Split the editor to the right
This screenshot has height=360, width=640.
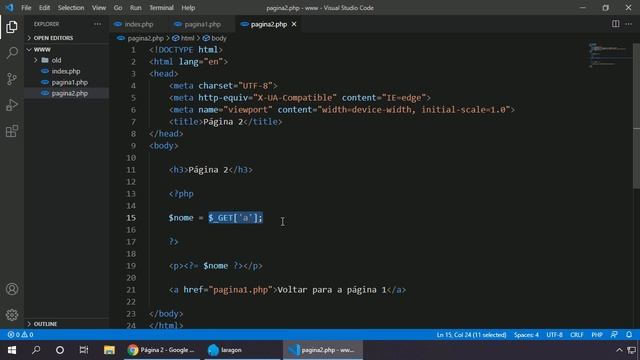coord(615,24)
